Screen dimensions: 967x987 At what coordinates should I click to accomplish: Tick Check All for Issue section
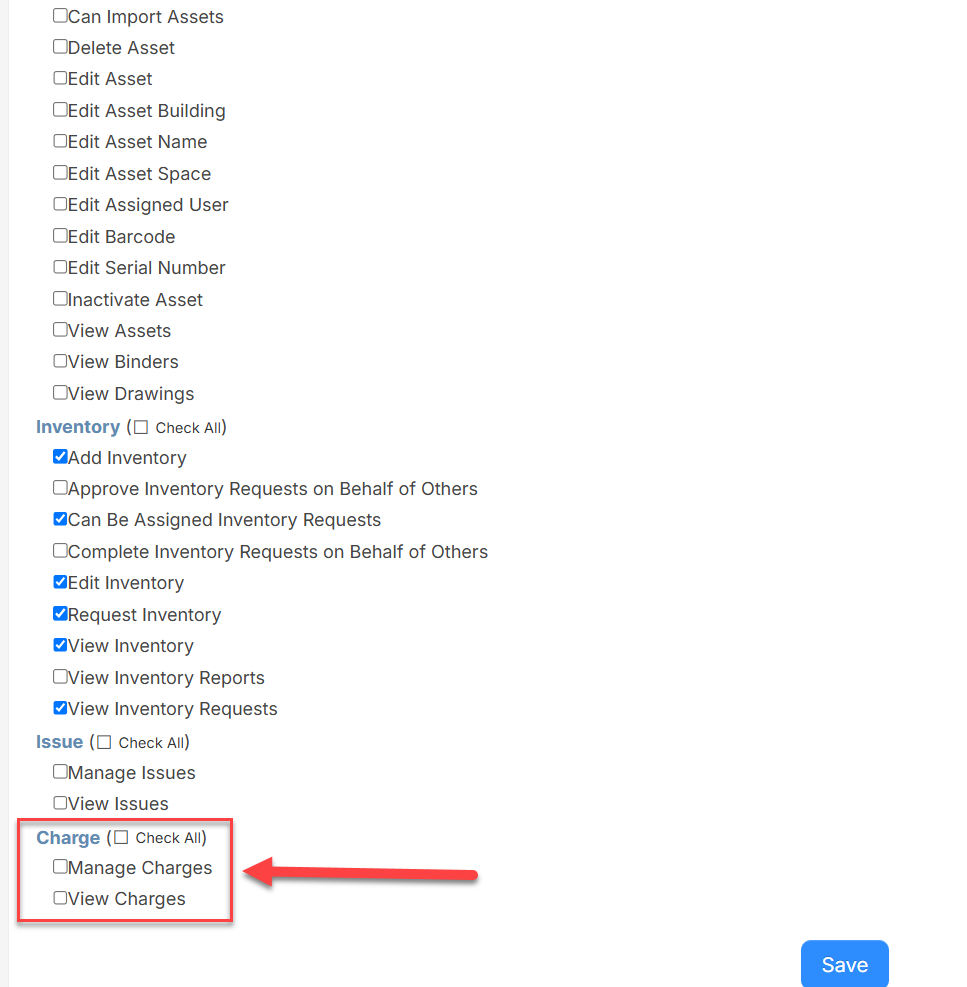(x=105, y=742)
